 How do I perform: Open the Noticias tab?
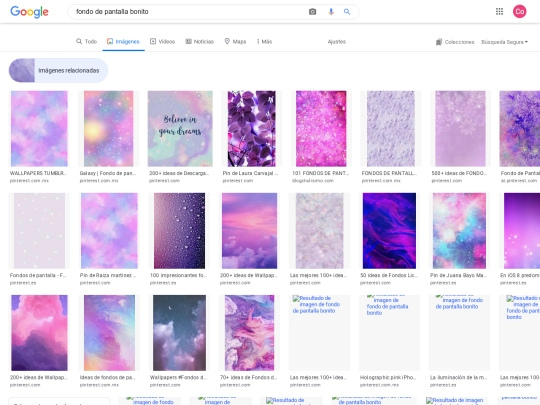click(200, 41)
